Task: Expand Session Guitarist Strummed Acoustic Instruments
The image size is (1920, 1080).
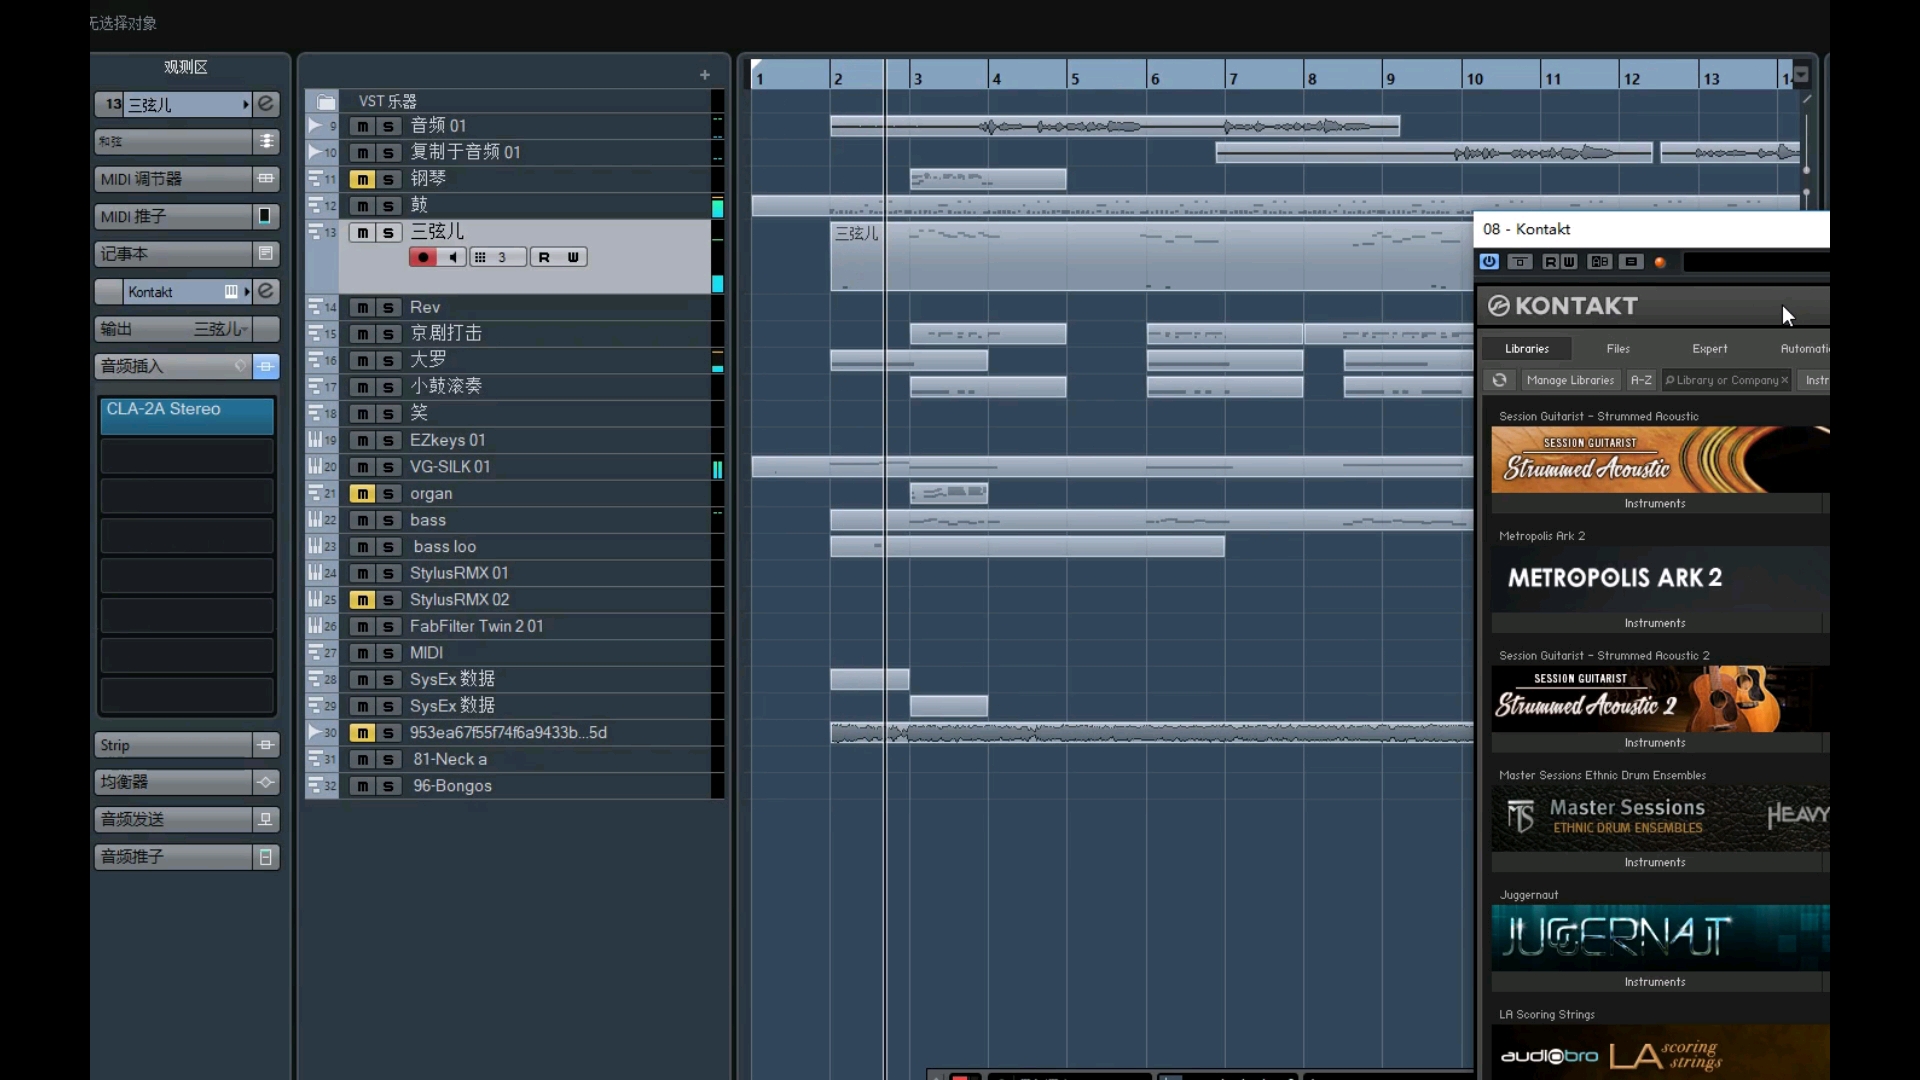Action: [1655, 503]
